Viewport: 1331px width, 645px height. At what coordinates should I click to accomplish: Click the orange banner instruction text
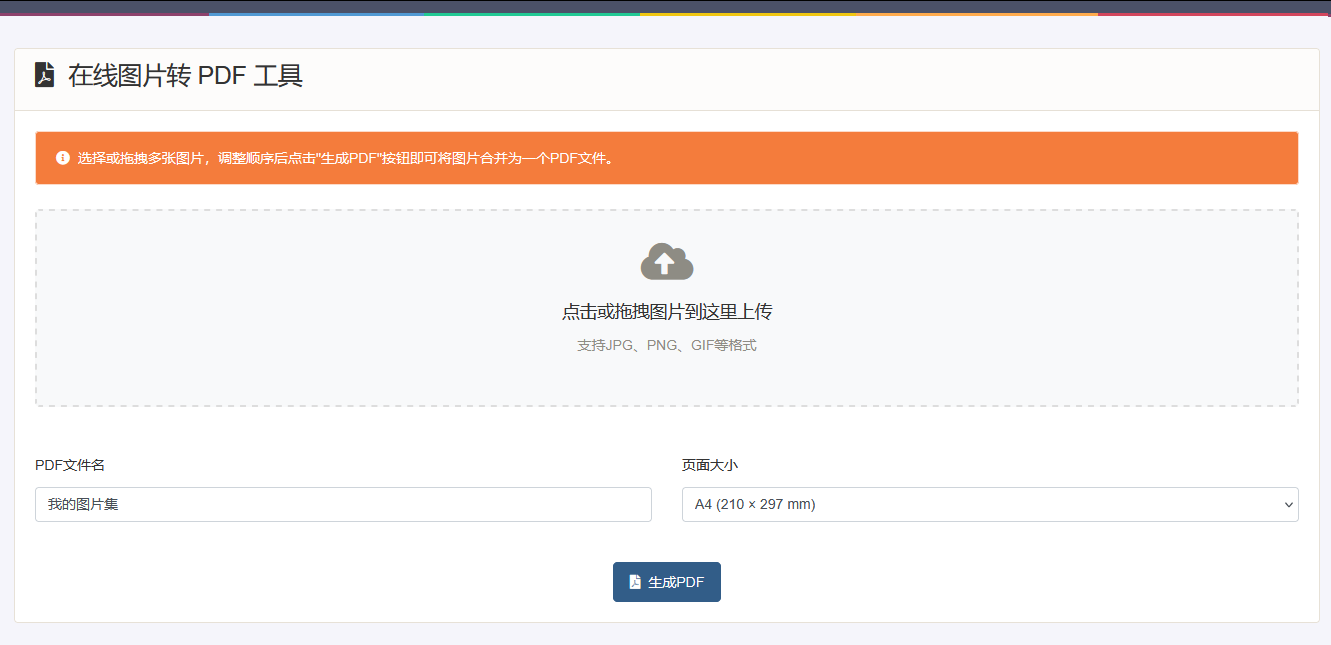tap(346, 158)
